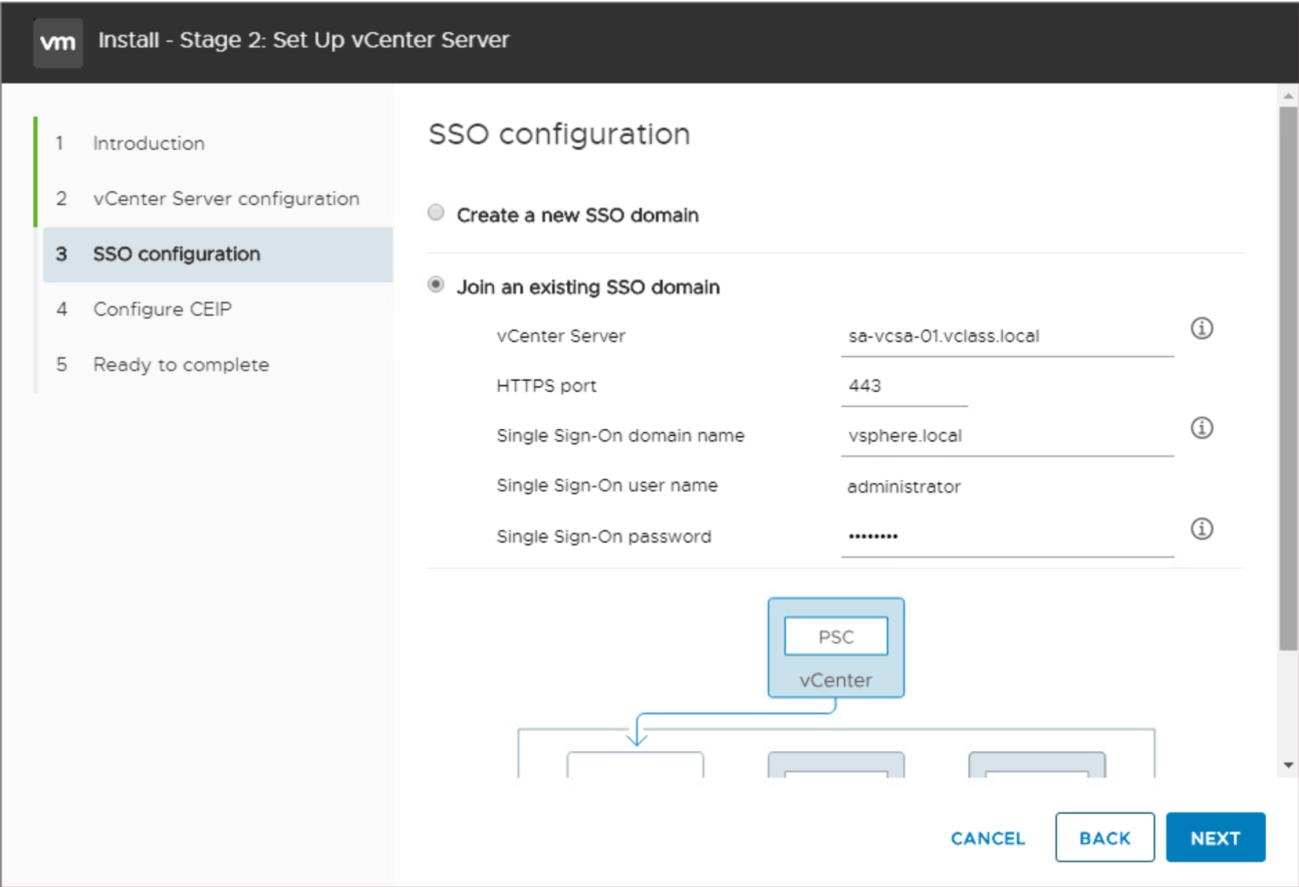Click the CANCEL button
The height and width of the screenshot is (887, 1299).
point(988,838)
